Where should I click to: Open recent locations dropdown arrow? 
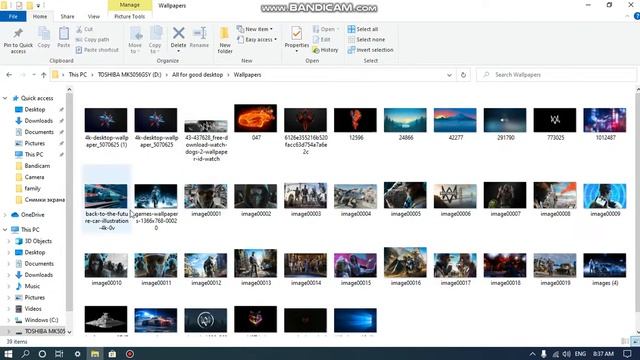click(x=33, y=75)
